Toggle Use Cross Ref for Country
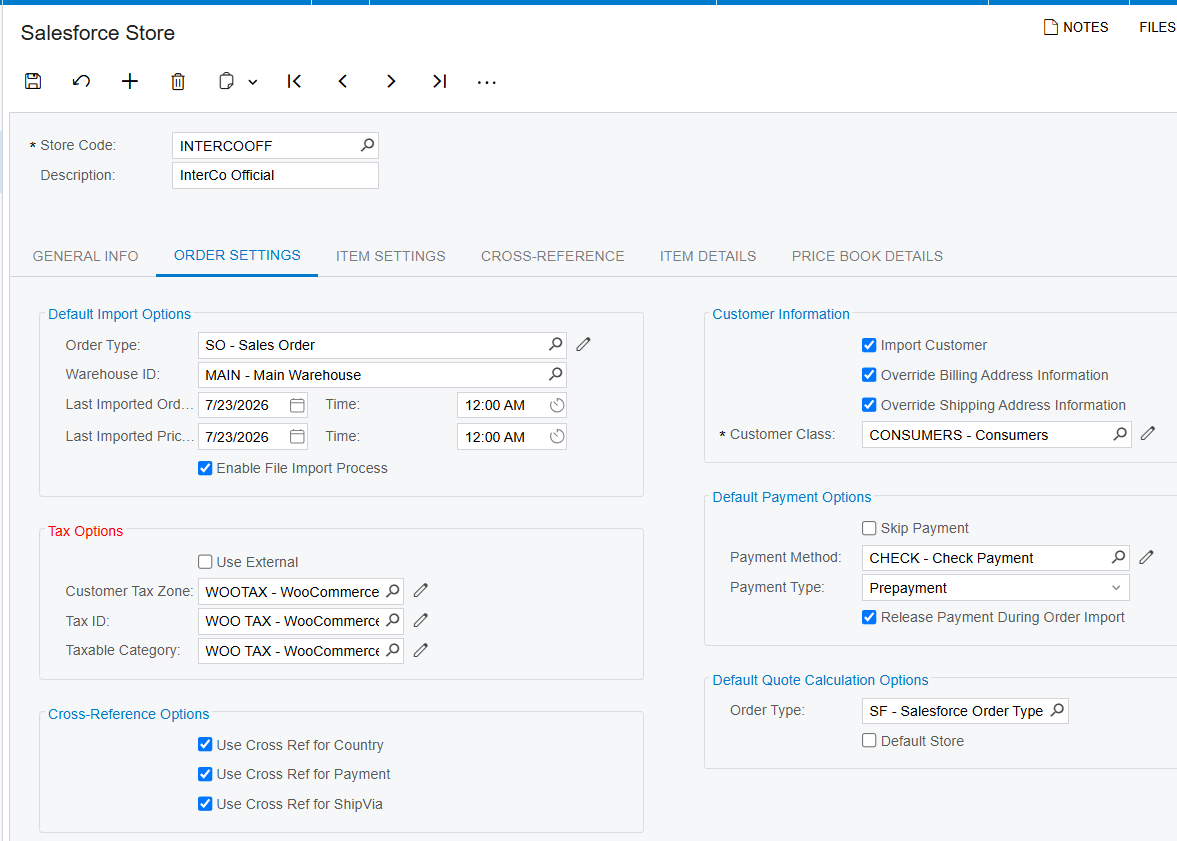Screen dimensions: 1177x841 click(x=205, y=744)
